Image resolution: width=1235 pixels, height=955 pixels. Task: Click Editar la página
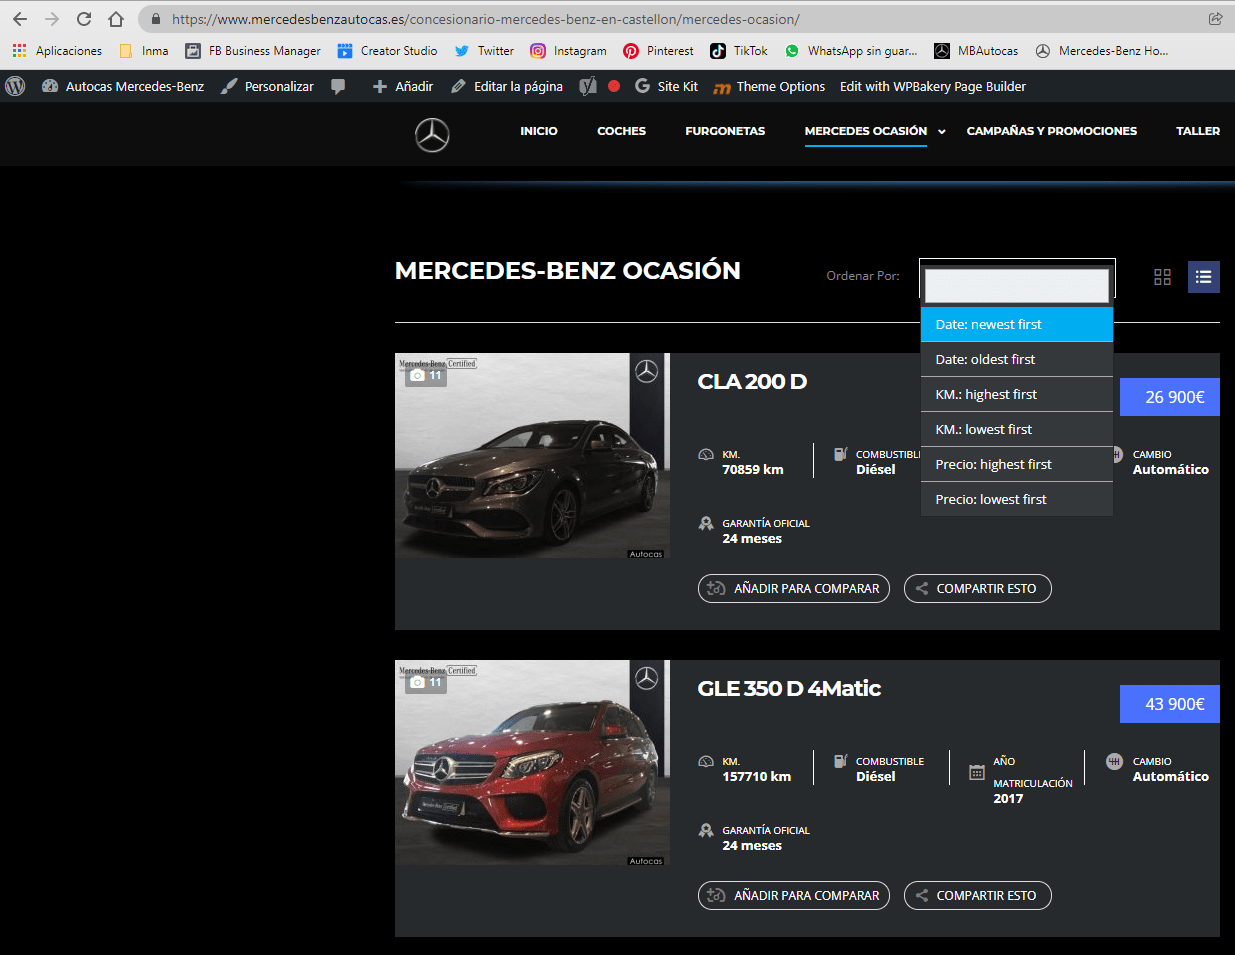(506, 86)
